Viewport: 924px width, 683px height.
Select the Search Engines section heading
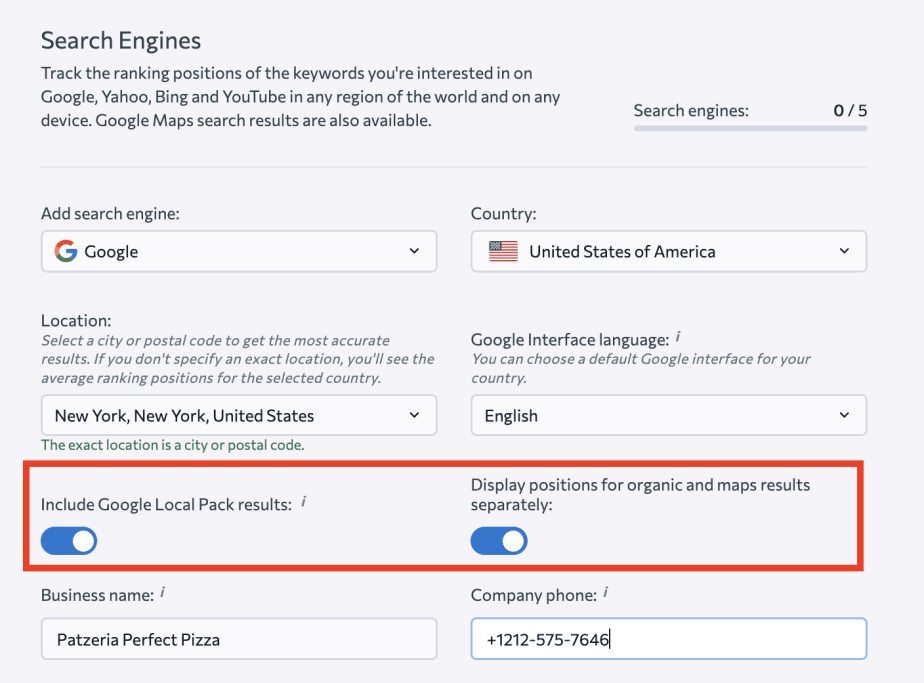120,41
